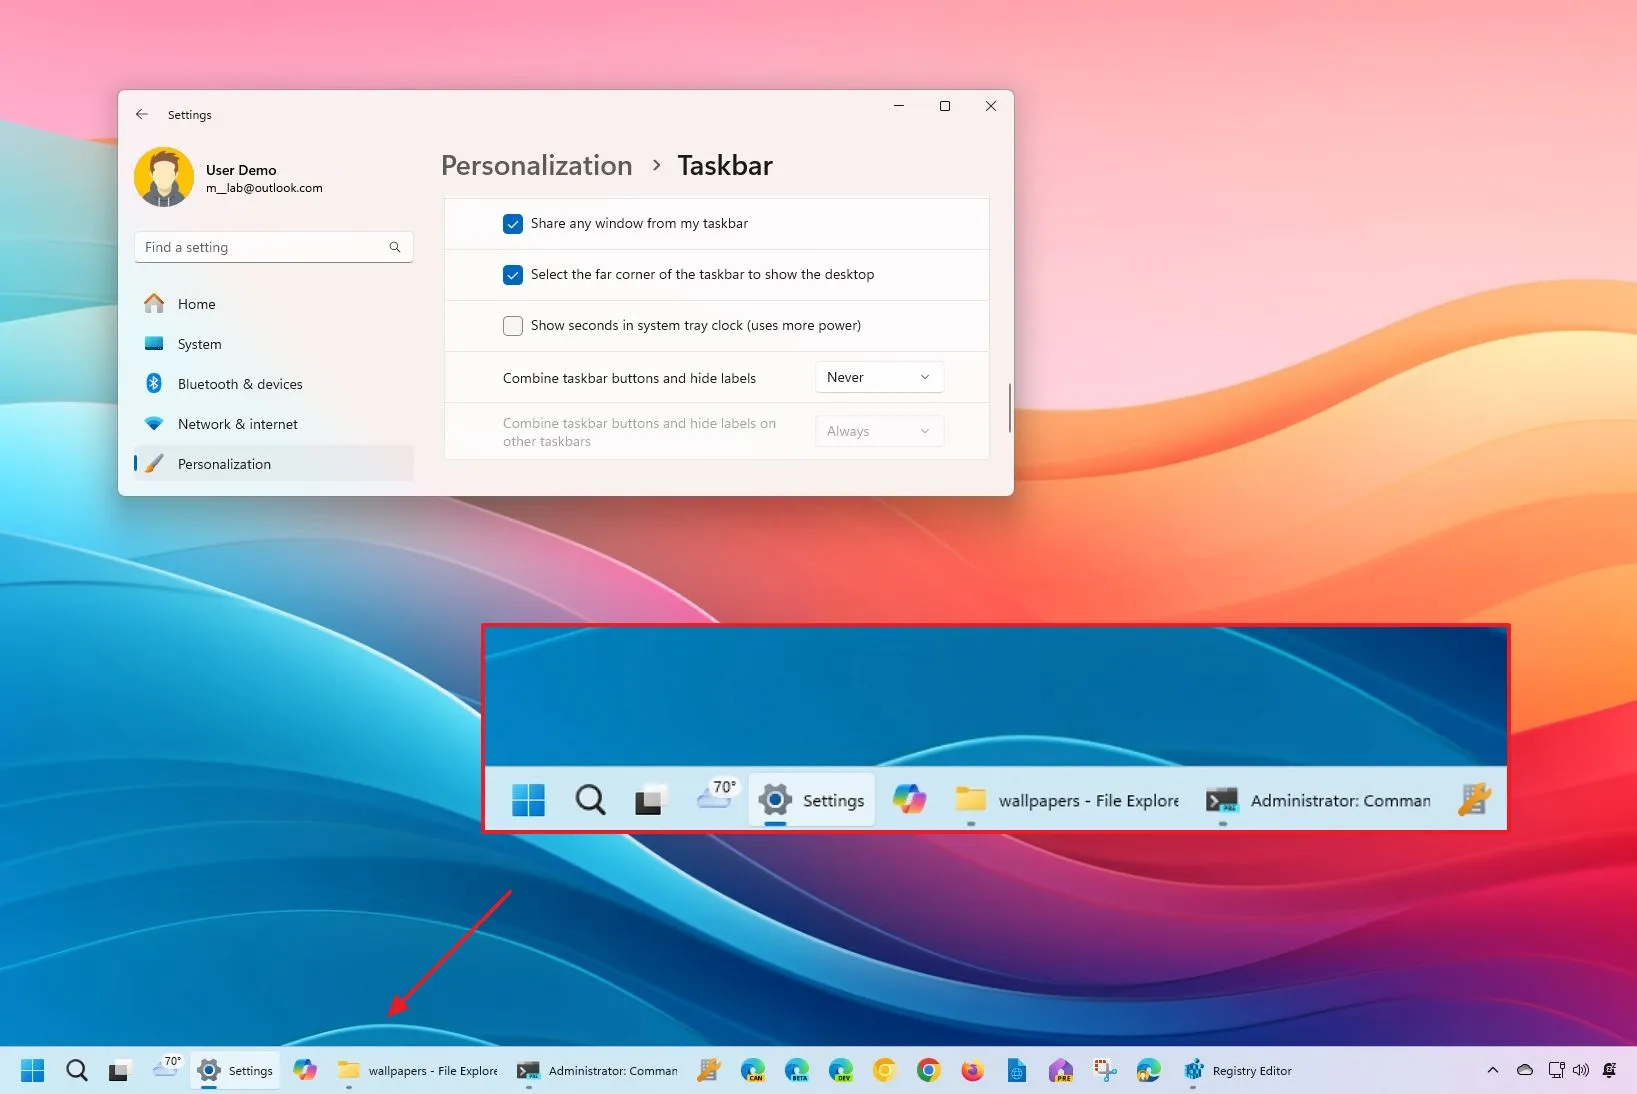The height and width of the screenshot is (1094, 1637).
Task: Enable showing seconds in system tray clock
Action: [512, 325]
